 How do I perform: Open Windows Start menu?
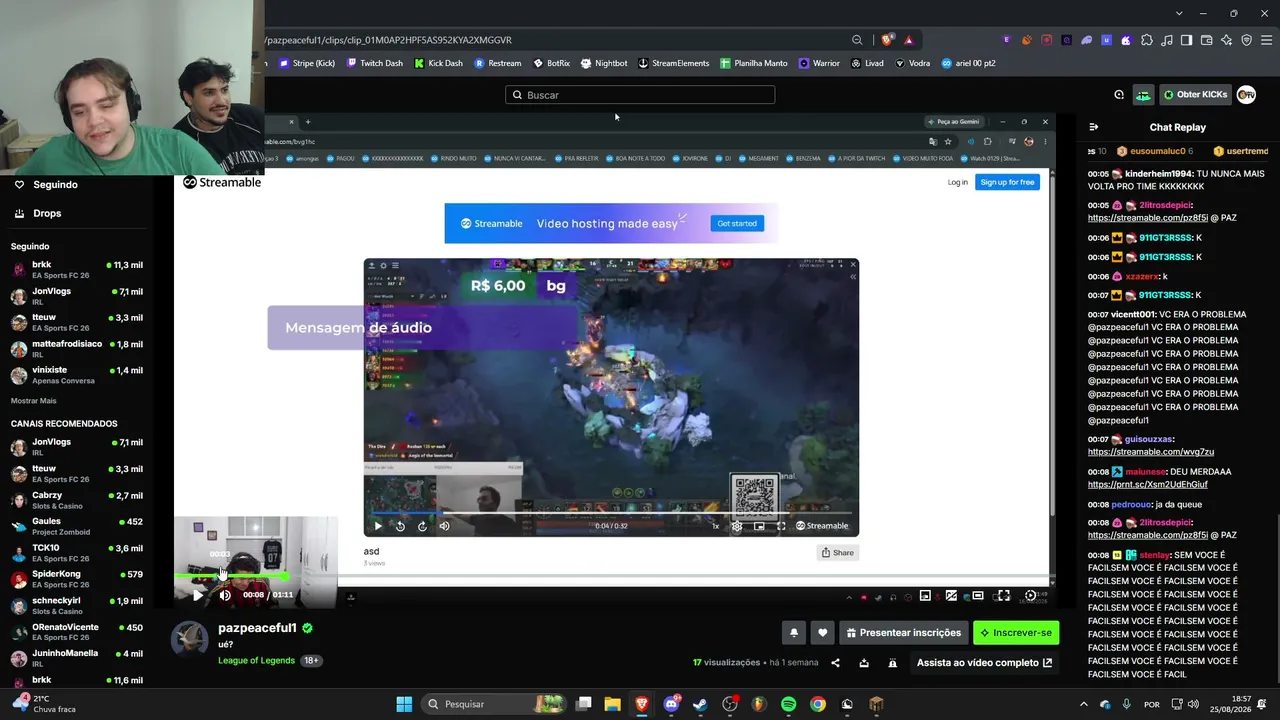pos(404,704)
